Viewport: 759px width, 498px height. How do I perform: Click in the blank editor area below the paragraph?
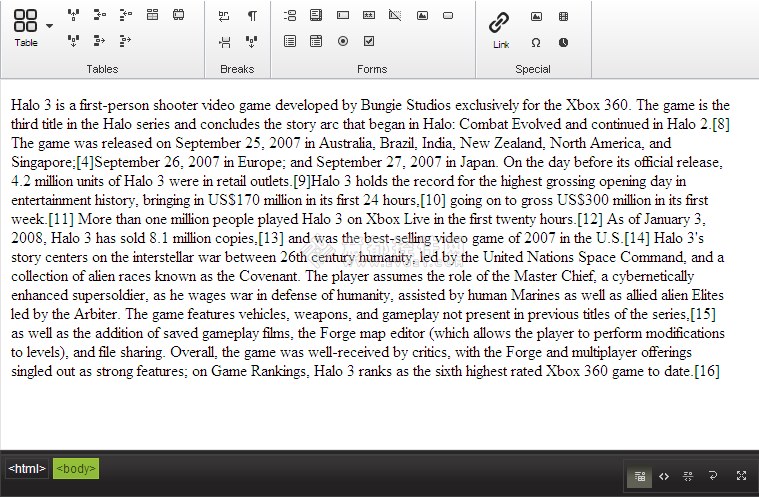(x=380, y=416)
